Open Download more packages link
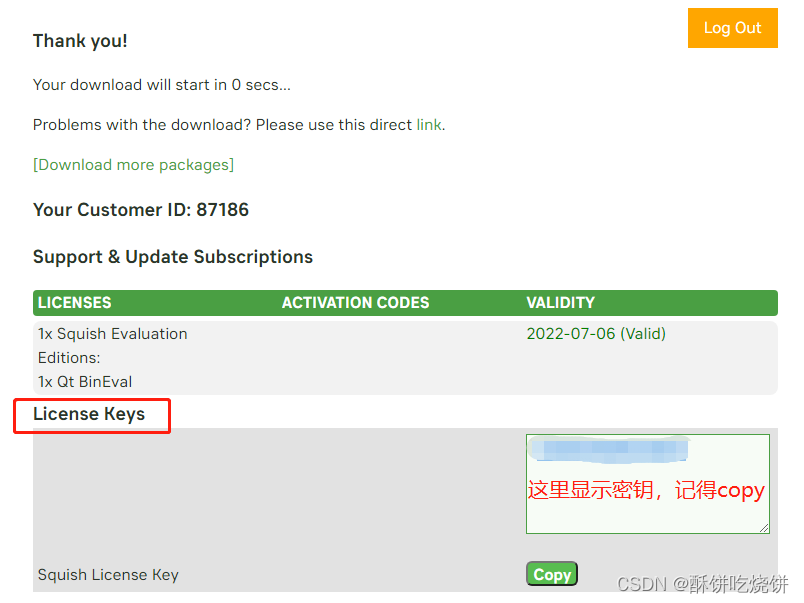This screenshot has width=804, height=603. [x=133, y=165]
